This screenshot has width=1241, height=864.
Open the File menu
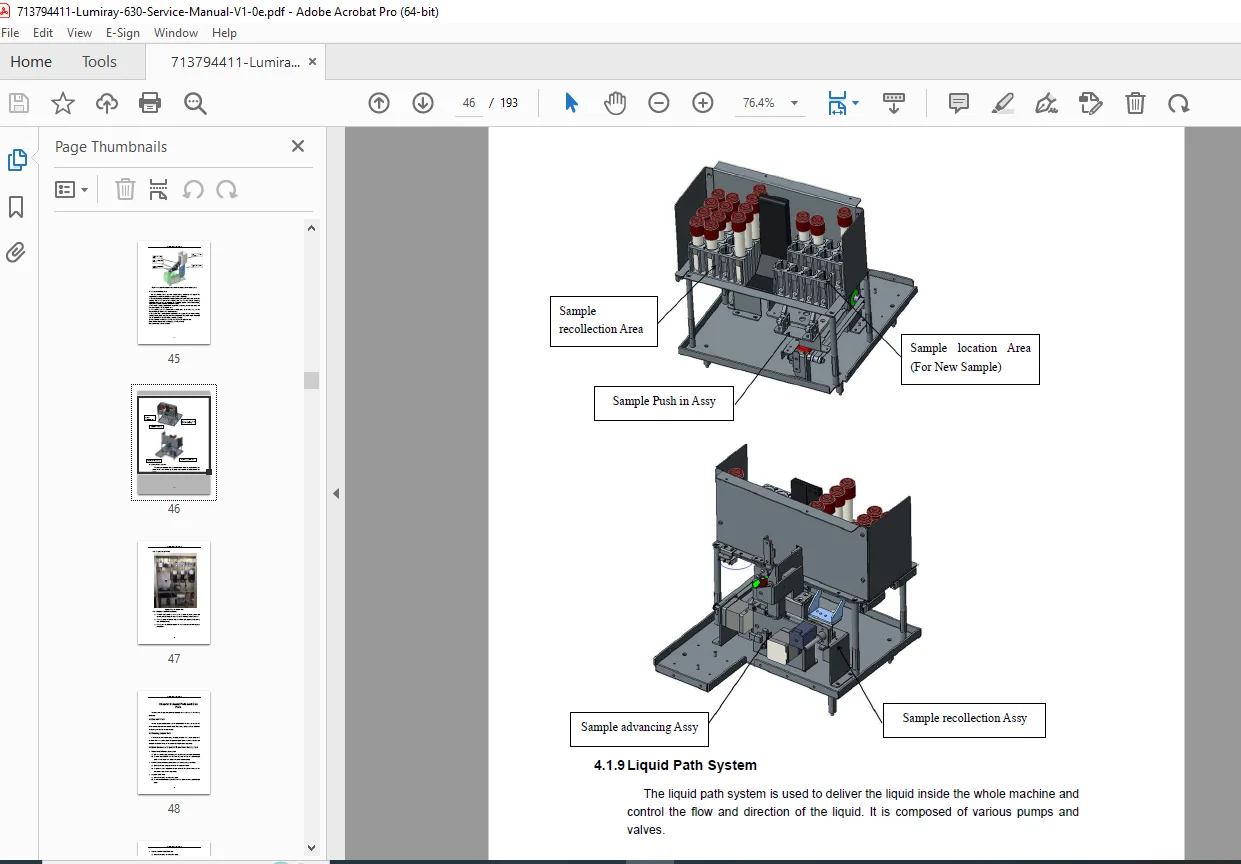click(10, 33)
